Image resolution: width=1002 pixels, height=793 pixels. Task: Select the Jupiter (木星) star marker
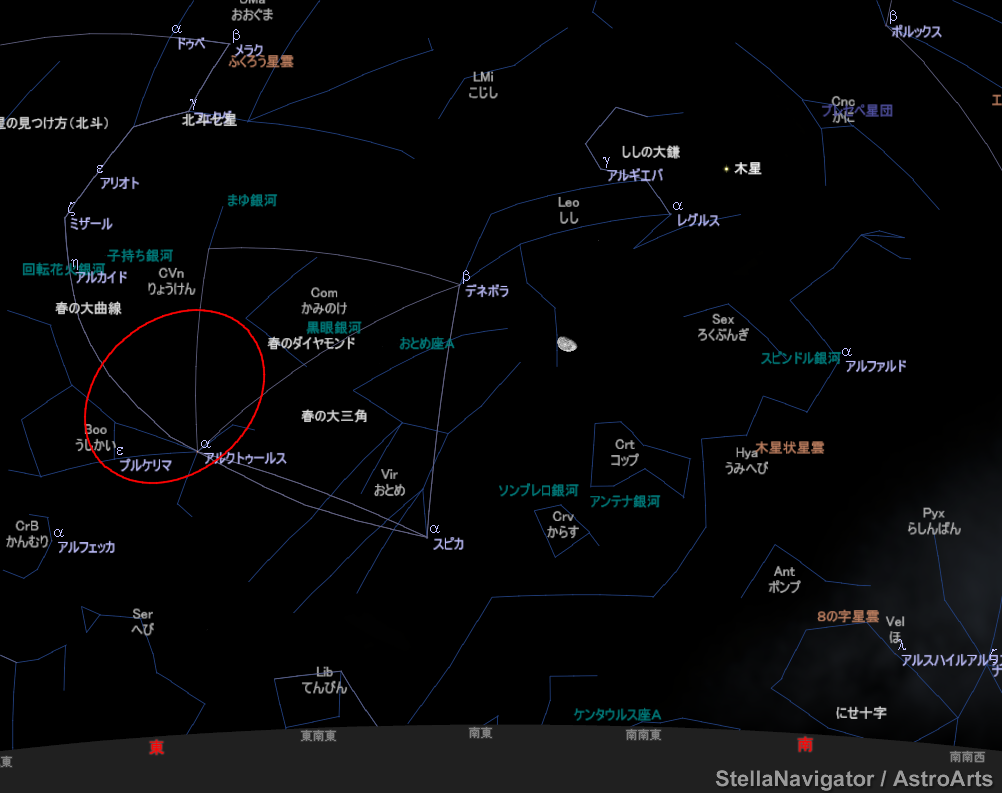pyautogui.click(x=726, y=169)
